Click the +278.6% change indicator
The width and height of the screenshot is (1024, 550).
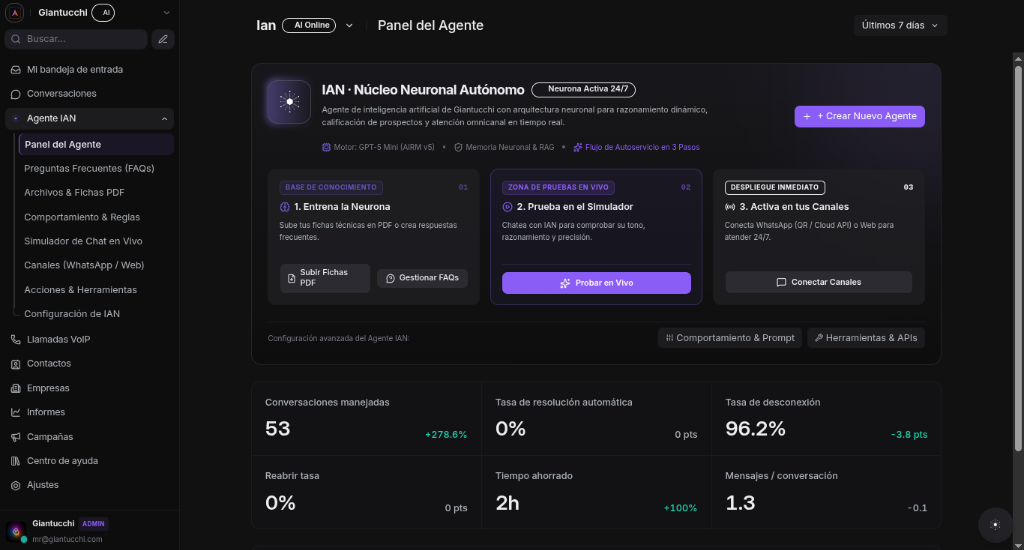(446, 435)
